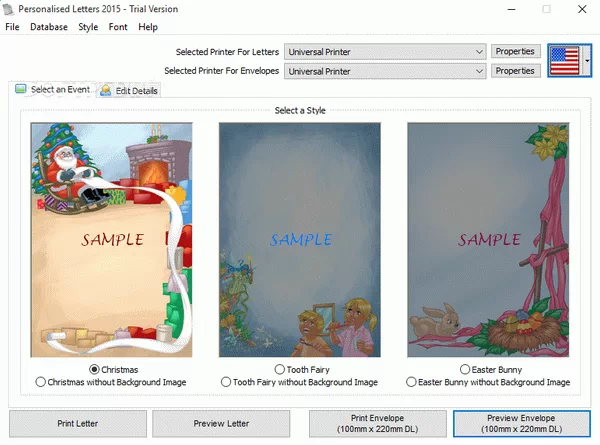Click the Tooth Fairy sample thumbnail
Viewport: 600px width, 445px height.
pos(299,240)
